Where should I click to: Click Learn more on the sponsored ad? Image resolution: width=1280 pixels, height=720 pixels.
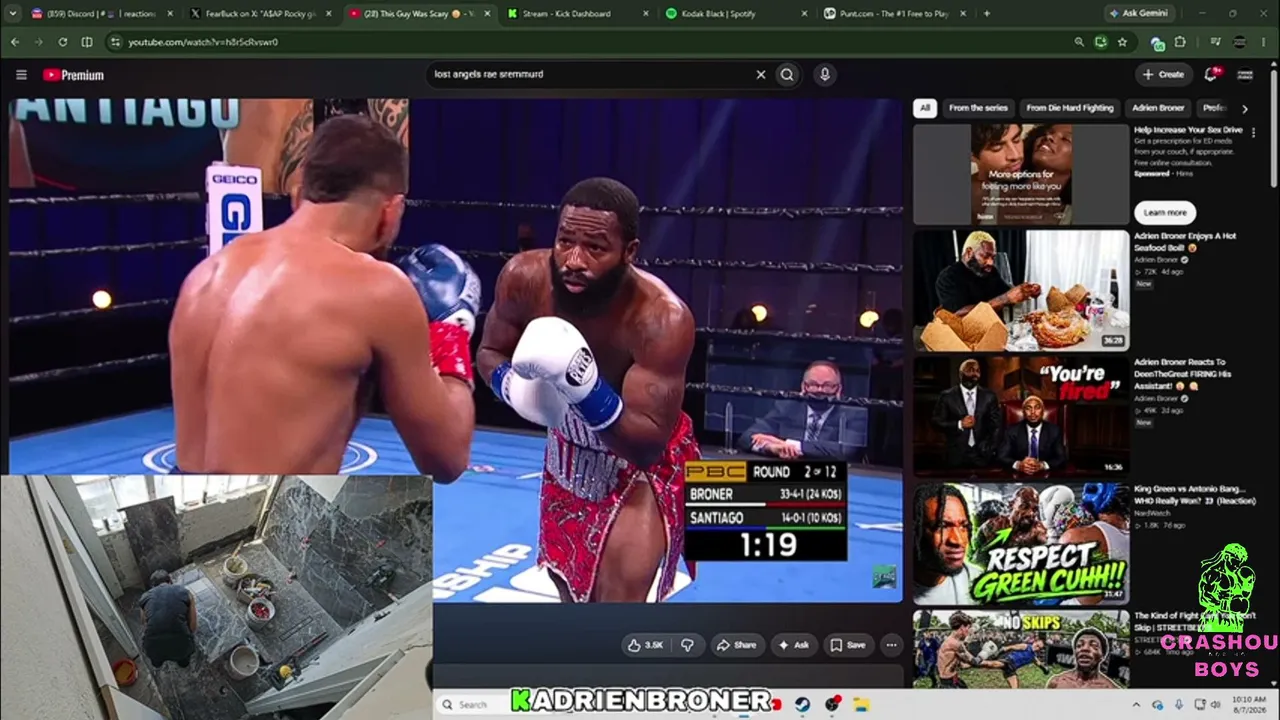[1165, 212]
